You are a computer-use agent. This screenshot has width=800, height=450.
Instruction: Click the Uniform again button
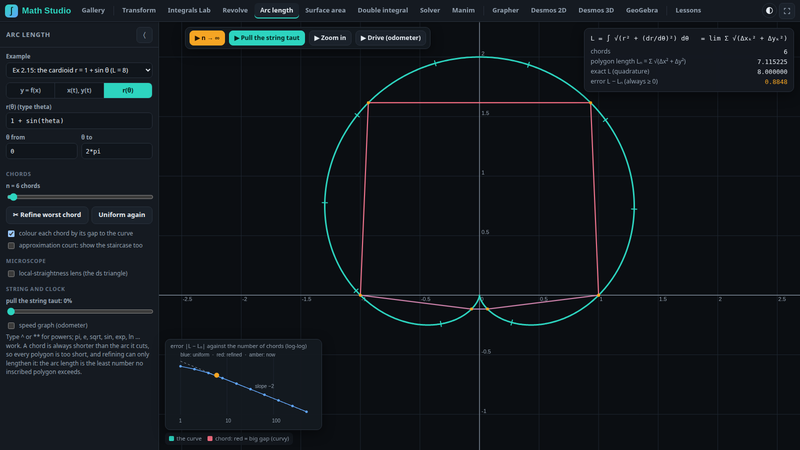point(122,215)
